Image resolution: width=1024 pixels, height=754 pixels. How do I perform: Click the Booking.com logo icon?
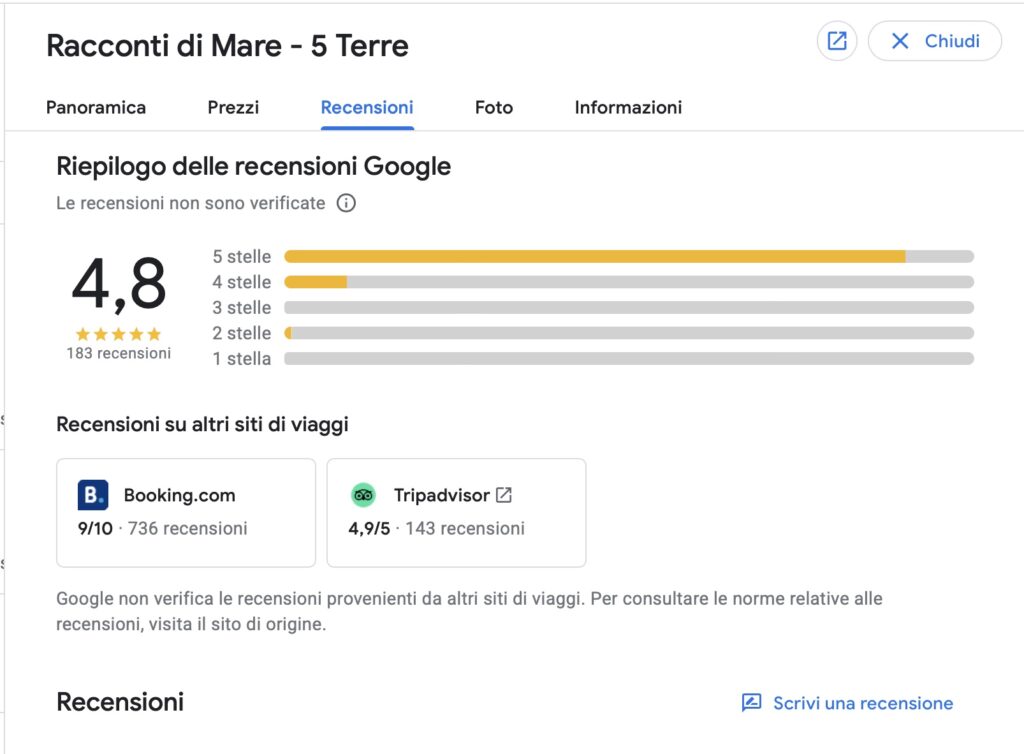click(x=93, y=495)
